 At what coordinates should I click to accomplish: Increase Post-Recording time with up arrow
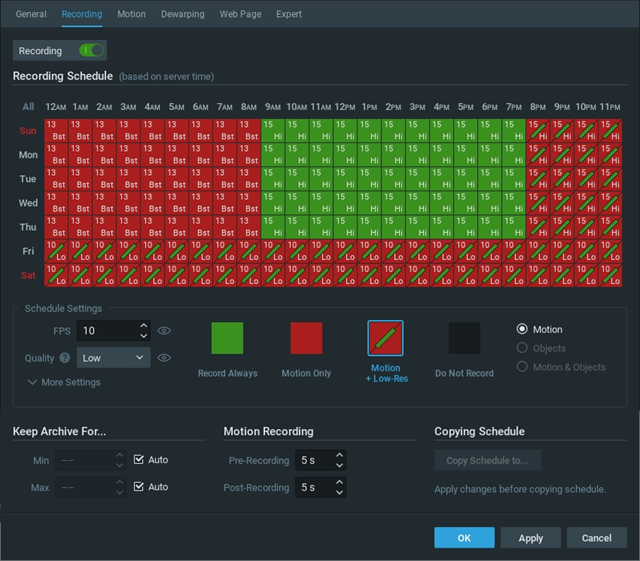click(340, 483)
